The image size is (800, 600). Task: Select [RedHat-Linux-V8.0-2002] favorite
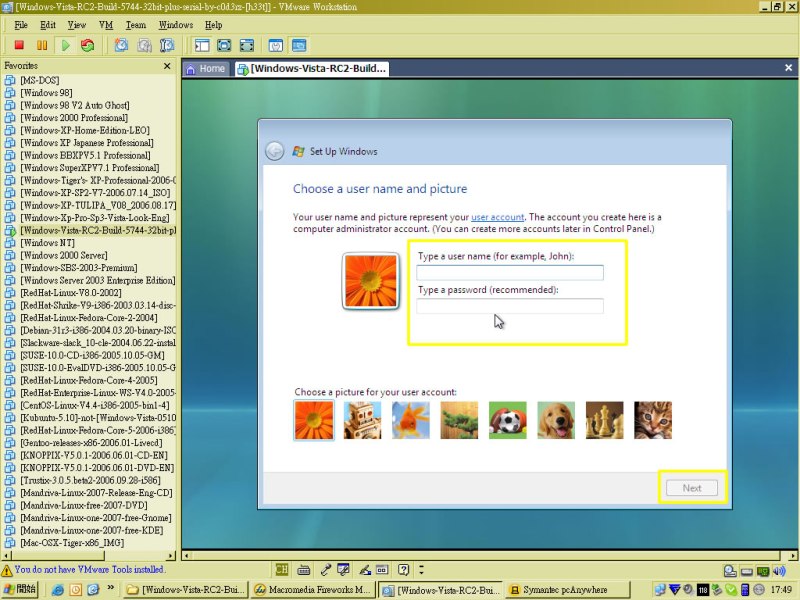70,293
